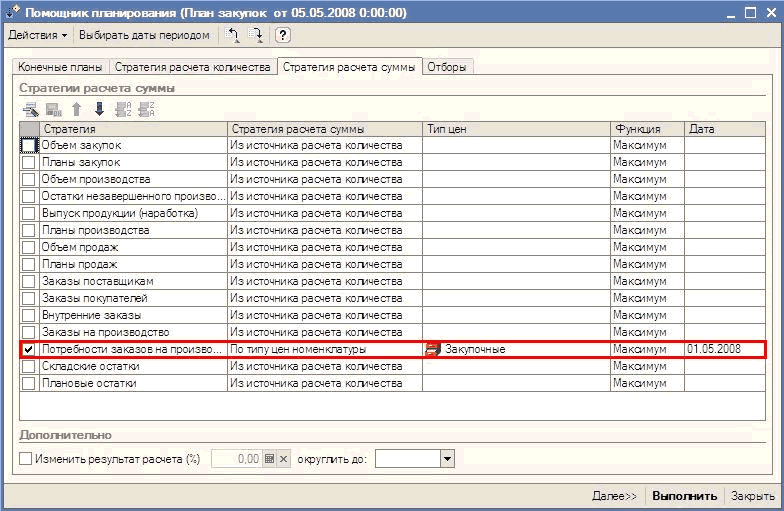The image size is (784, 511).
Task: Click the move row up arrow icon
Action: point(76,110)
